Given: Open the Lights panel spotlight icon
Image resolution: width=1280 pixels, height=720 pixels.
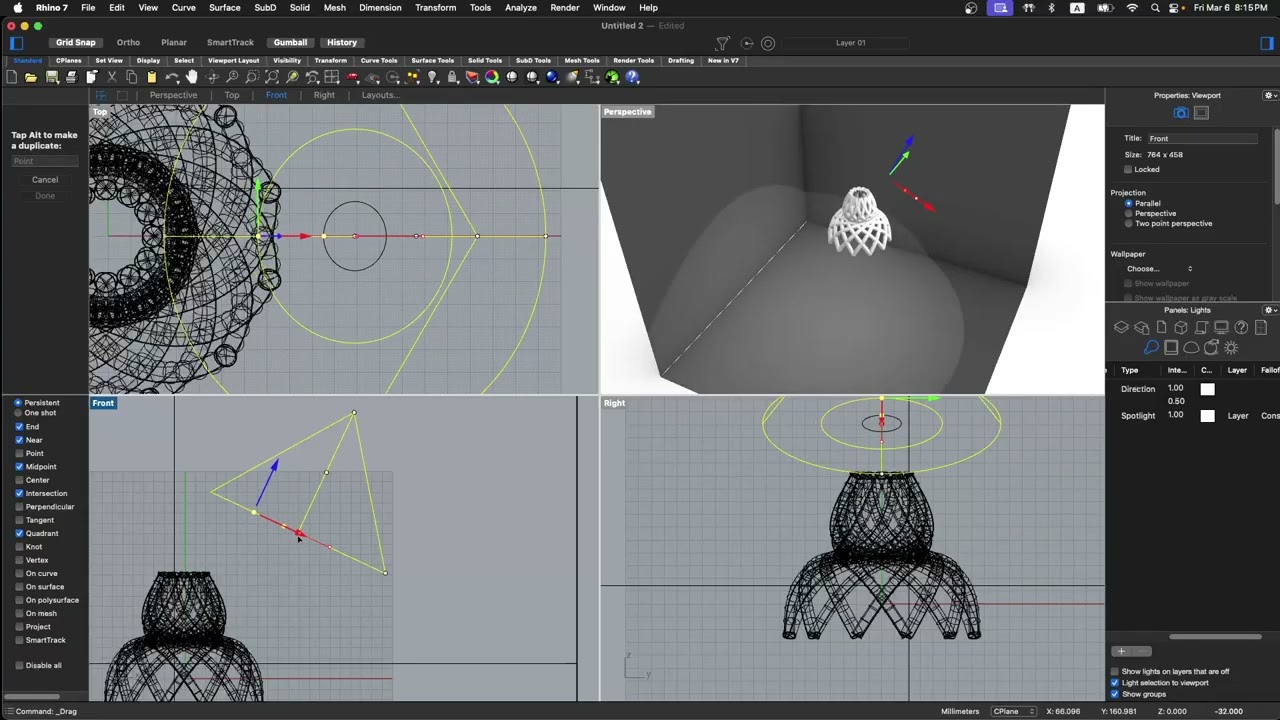Looking at the screenshot, I should point(1151,347).
